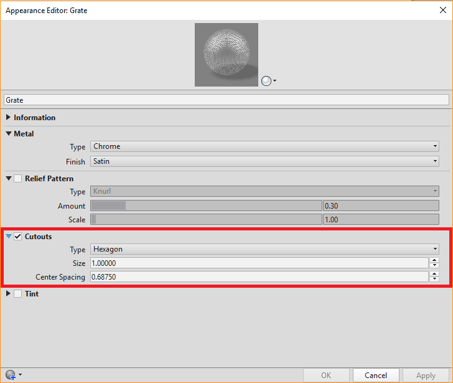Click the OK button
The width and height of the screenshot is (453, 383).
click(326, 375)
